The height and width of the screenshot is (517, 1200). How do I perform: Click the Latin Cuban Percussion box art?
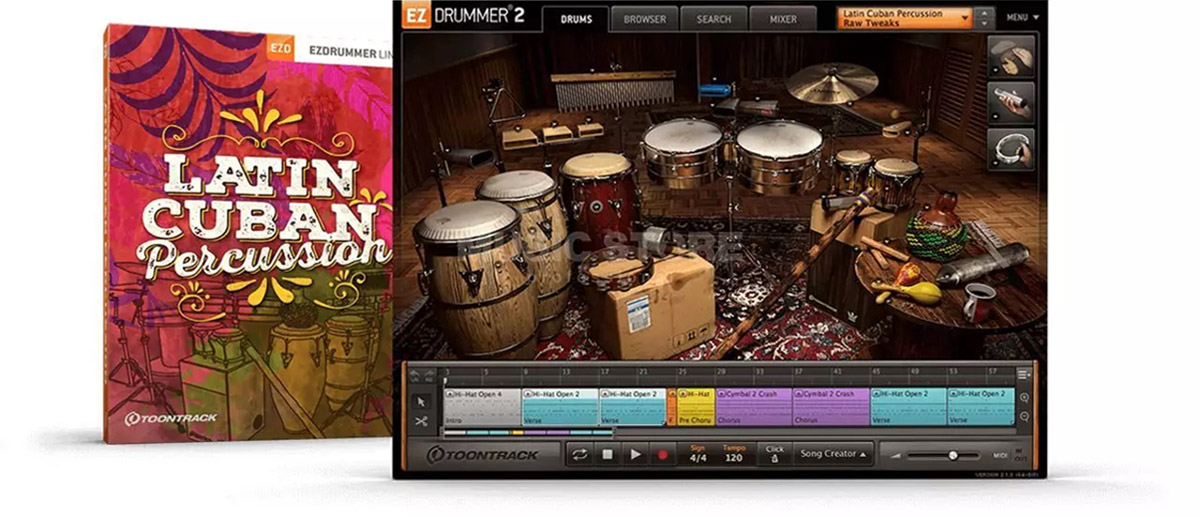pyautogui.click(x=249, y=235)
